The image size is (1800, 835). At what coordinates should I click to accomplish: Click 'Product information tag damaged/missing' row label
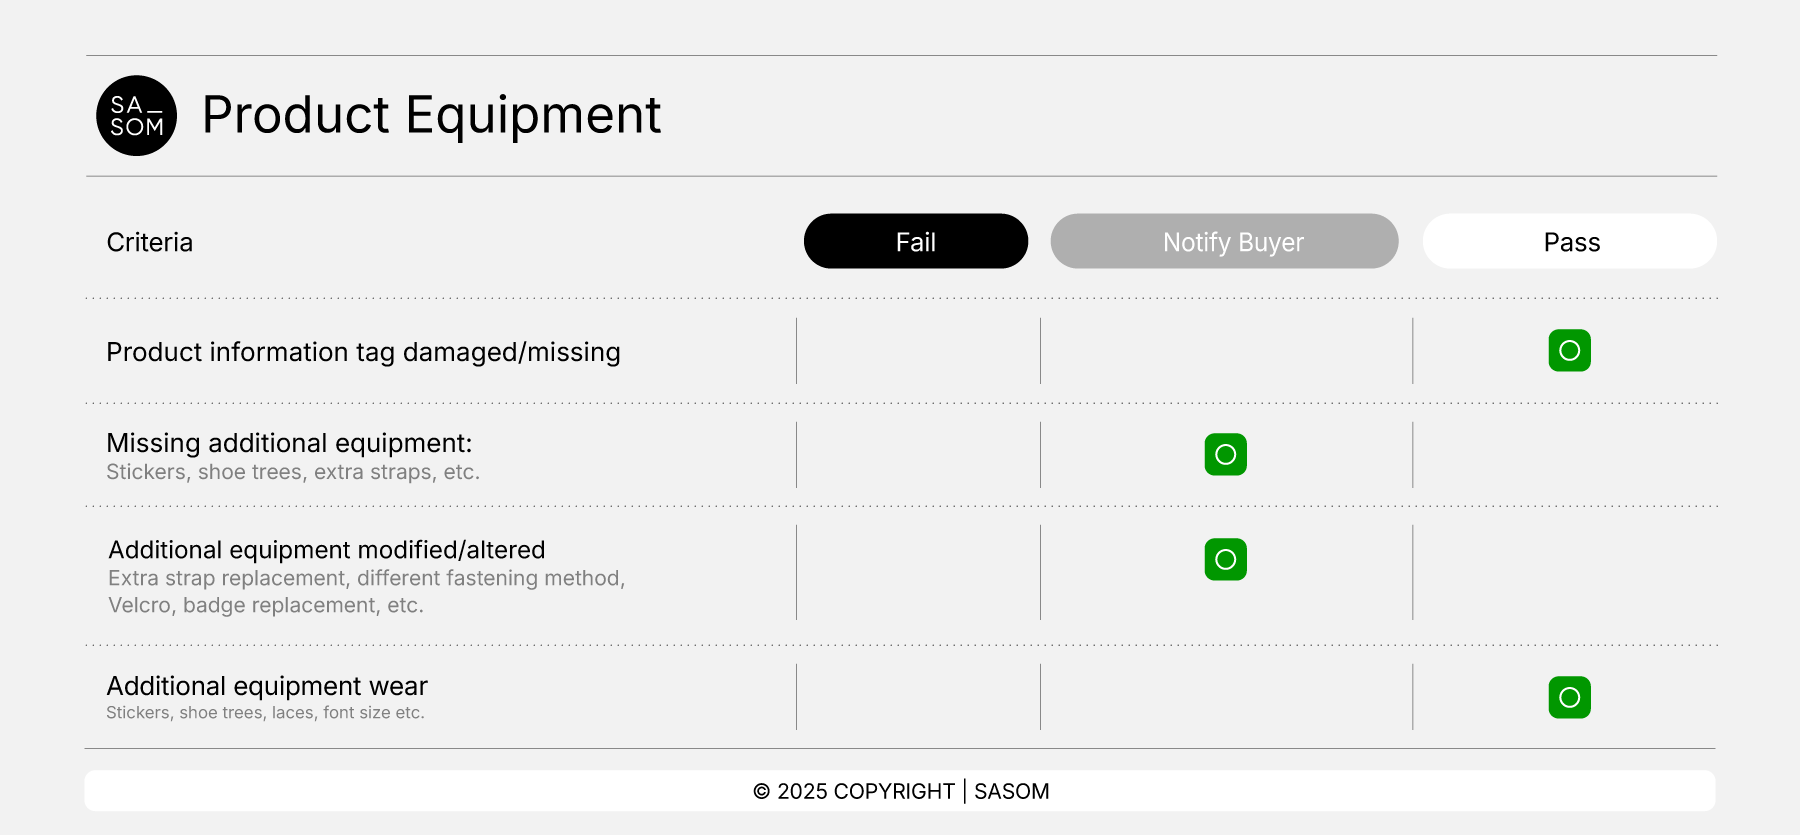point(363,352)
